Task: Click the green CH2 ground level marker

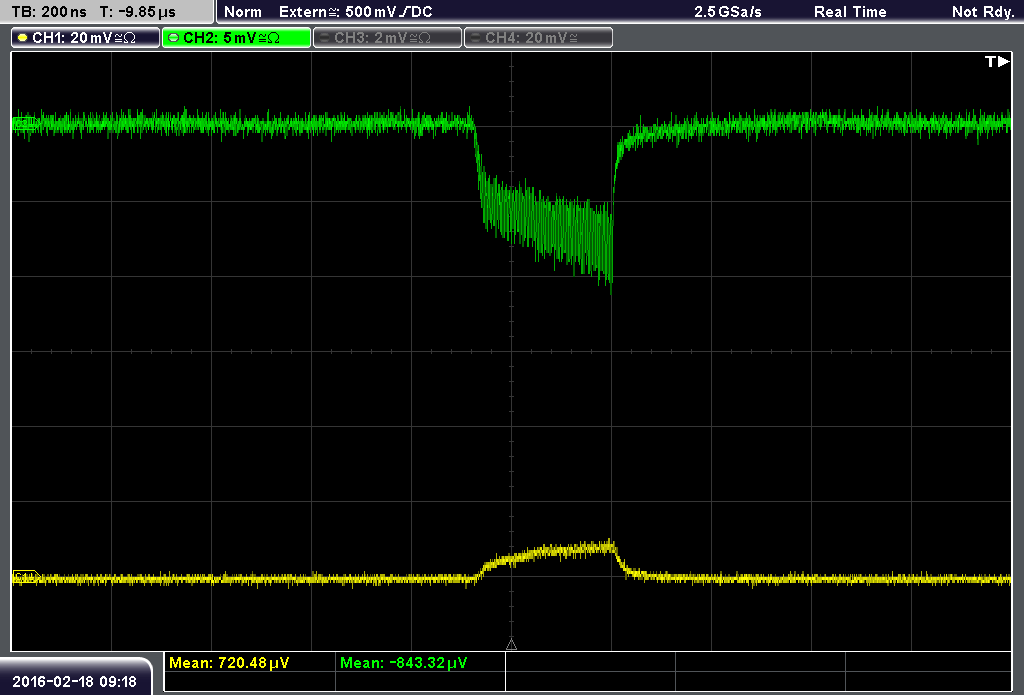Action: (x=25, y=123)
